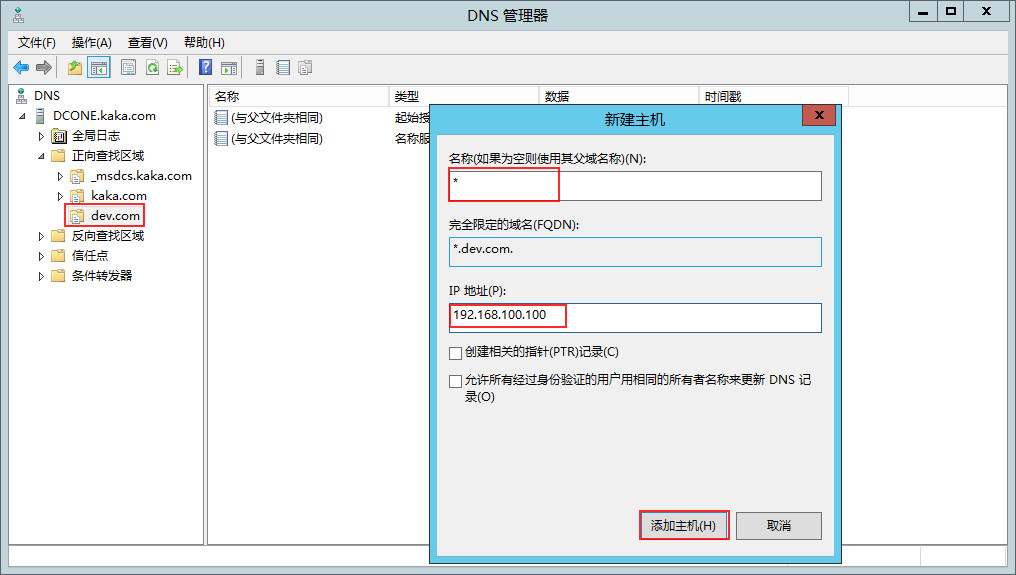Collapse the DCONE.kaka.com server node
The height and width of the screenshot is (575, 1016).
pos(23,116)
